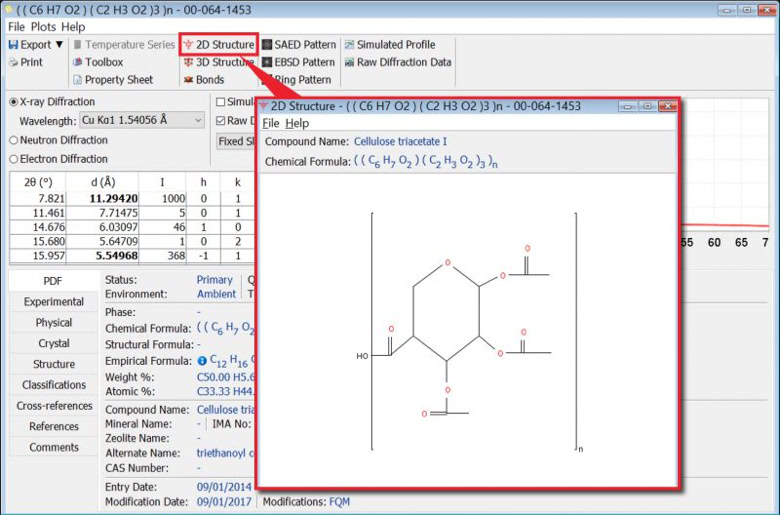This screenshot has width=780, height=515.
Task: Open Raw Diffraction Data
Action: 396,62
